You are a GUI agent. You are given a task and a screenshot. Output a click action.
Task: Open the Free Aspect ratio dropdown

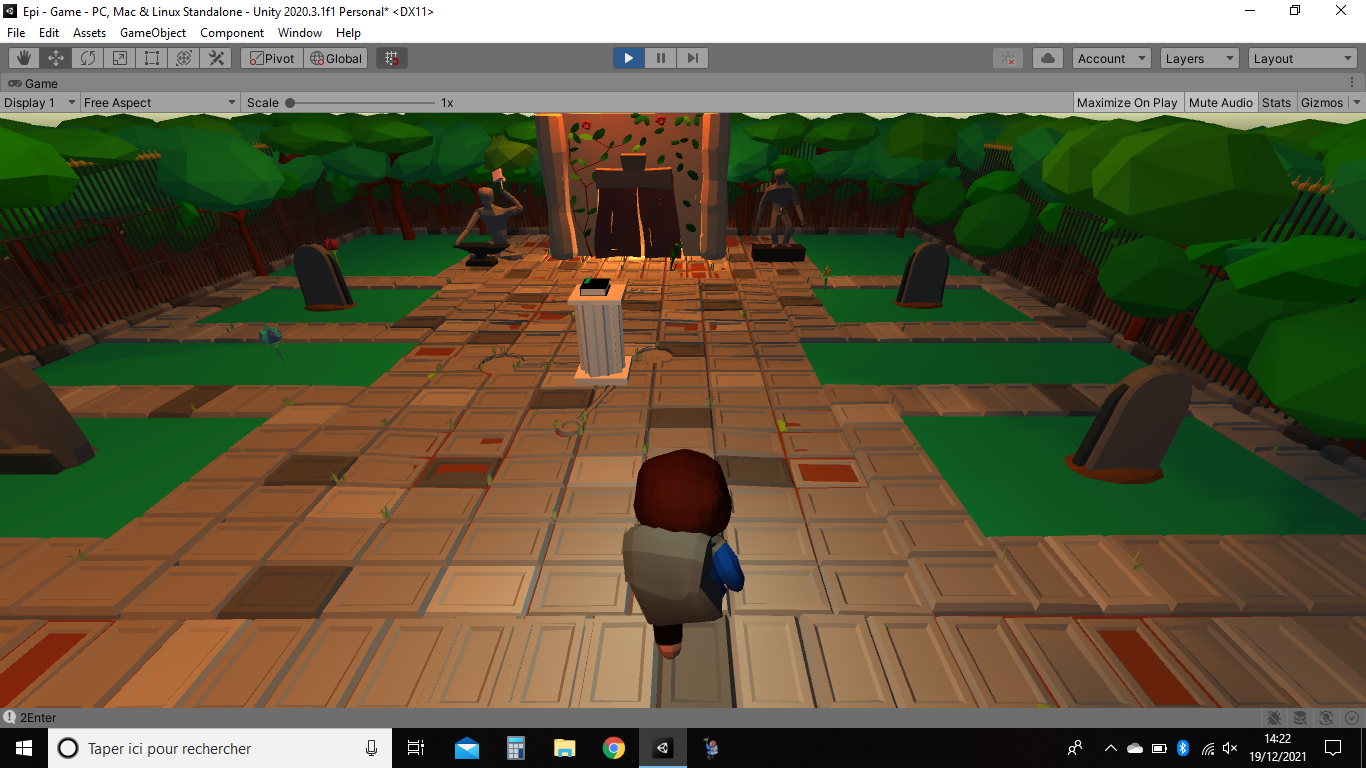pyautogui.click(x=160, y=102)
